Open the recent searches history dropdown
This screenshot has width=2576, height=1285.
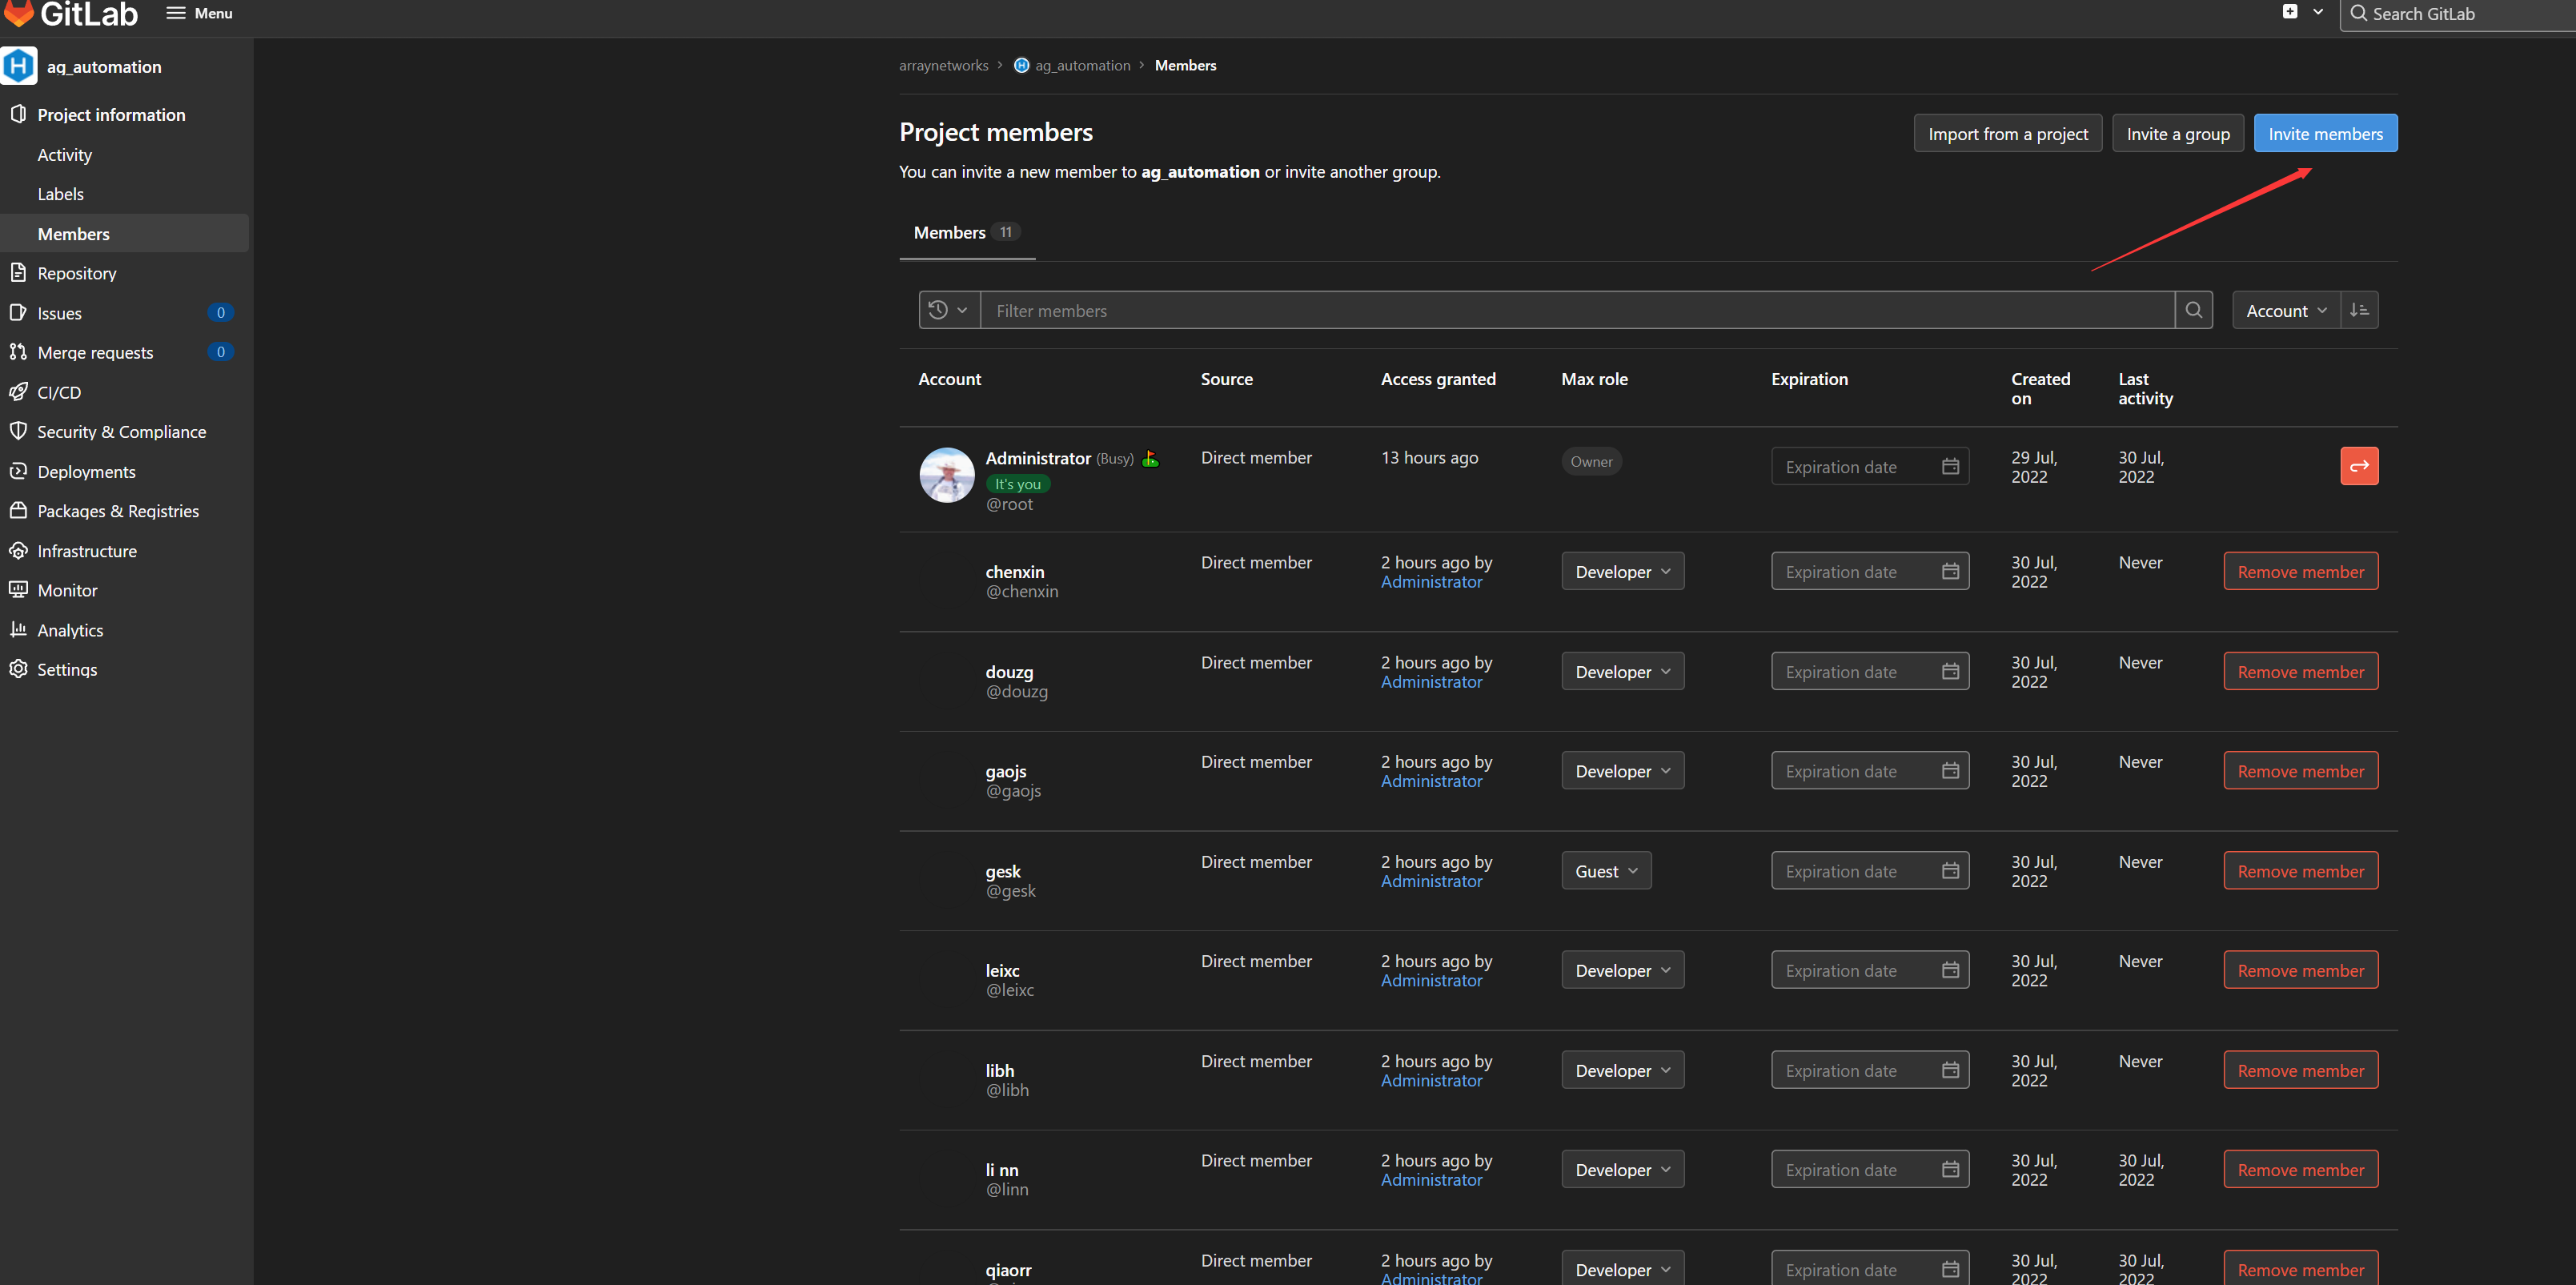click(948, 310)
